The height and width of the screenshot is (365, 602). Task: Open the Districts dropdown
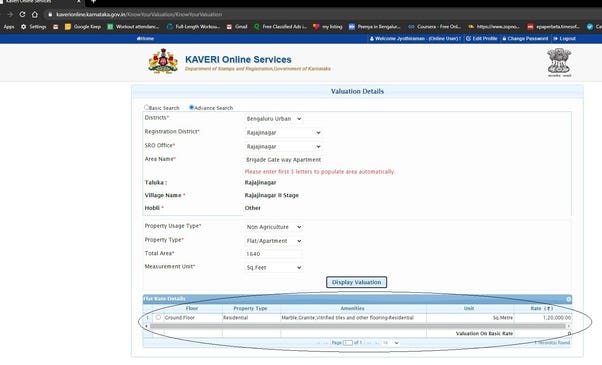click(x=274, y=119)
